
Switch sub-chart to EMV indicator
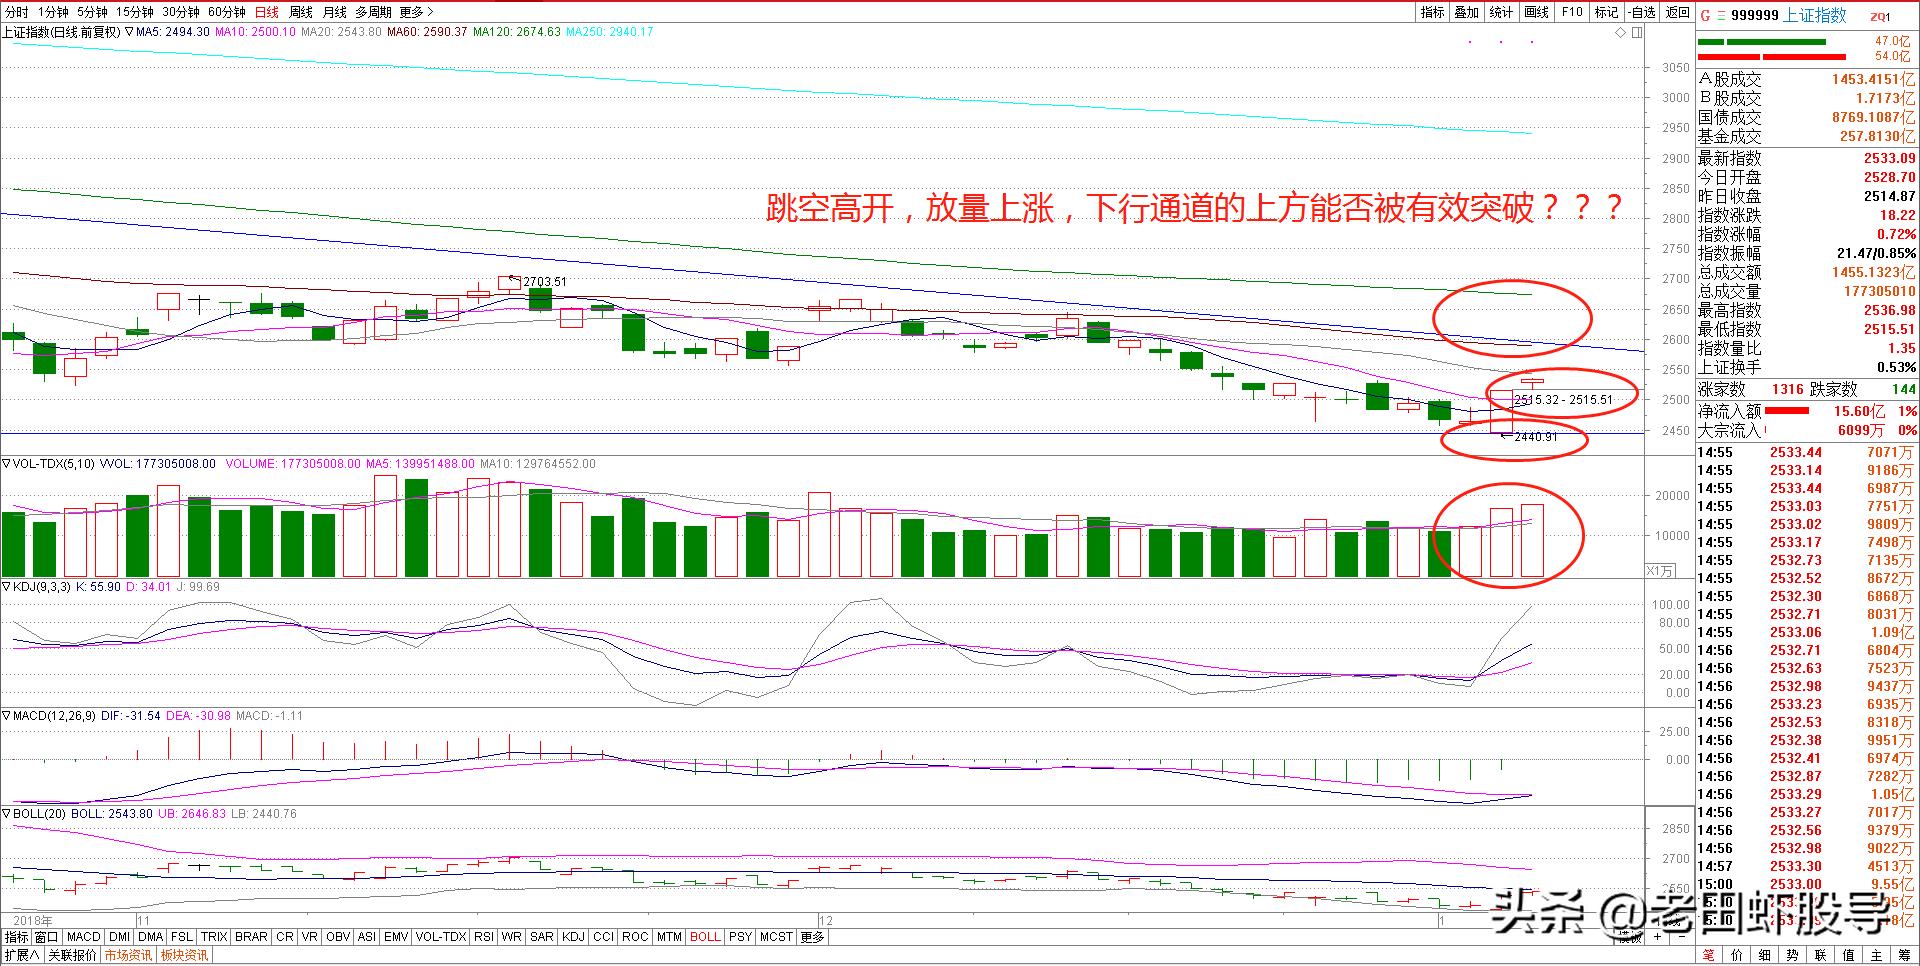pos(396,937)
